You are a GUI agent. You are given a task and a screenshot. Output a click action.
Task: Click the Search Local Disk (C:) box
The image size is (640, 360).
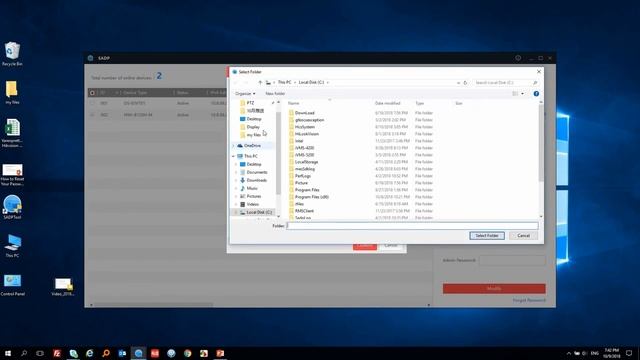click(x=506, y=82)
